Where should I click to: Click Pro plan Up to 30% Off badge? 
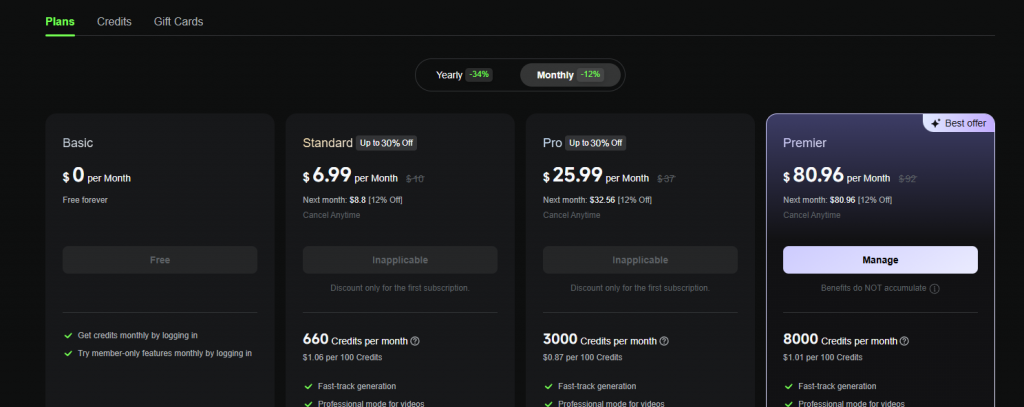pyautogui.click(x=596, y=142)
